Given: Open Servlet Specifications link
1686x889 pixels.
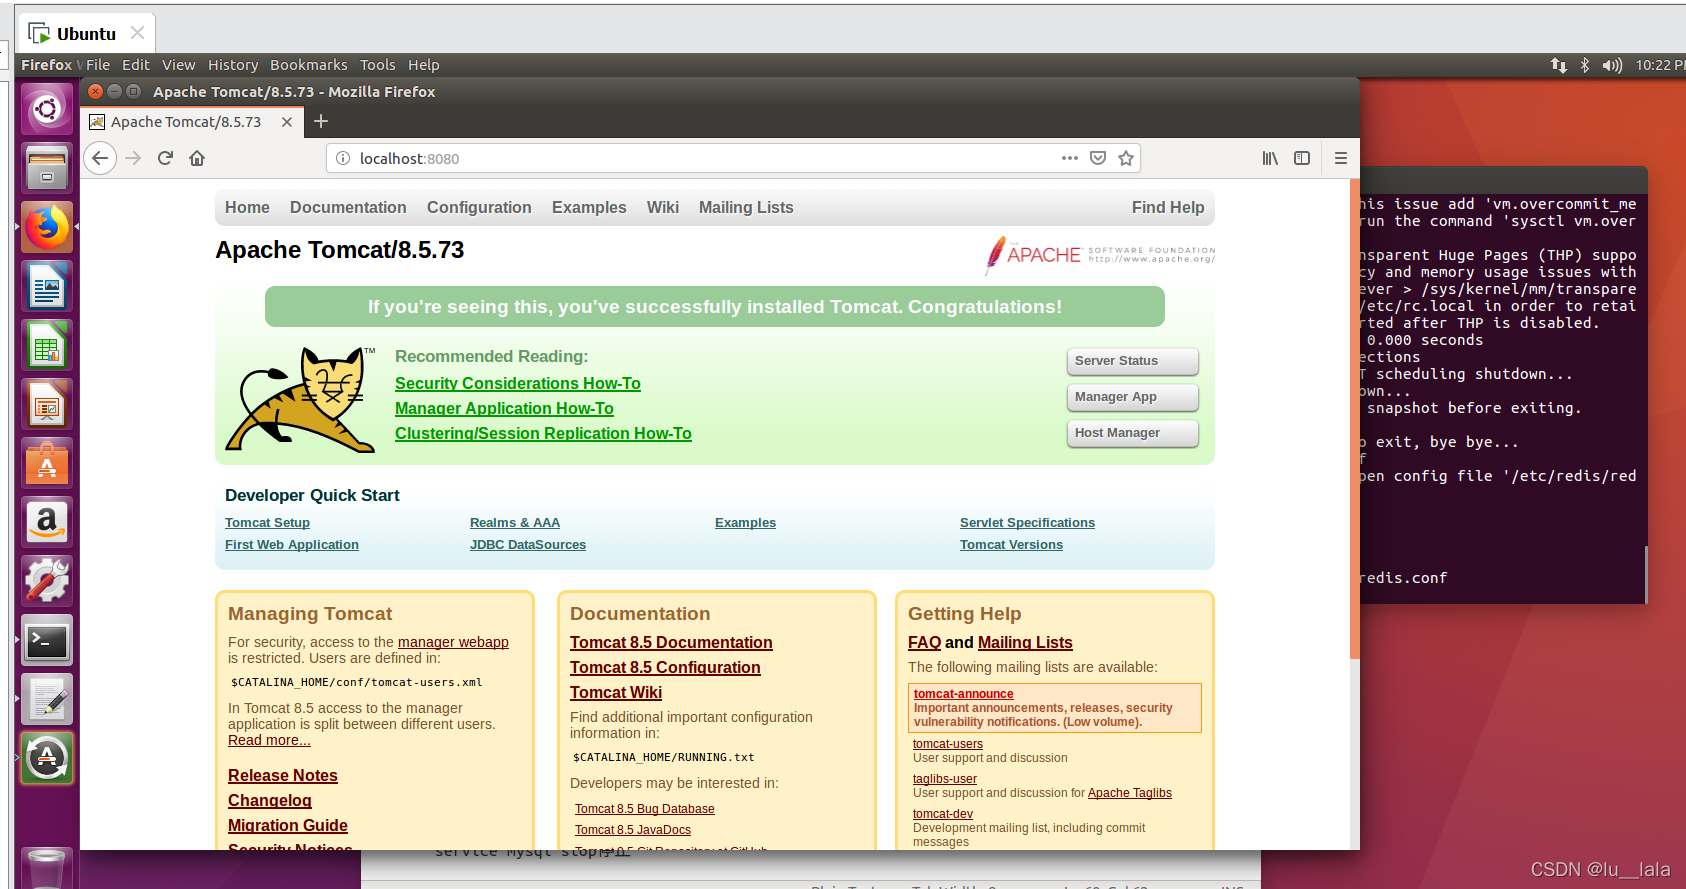Looking at the screenshot, I should coord(1027,523).
